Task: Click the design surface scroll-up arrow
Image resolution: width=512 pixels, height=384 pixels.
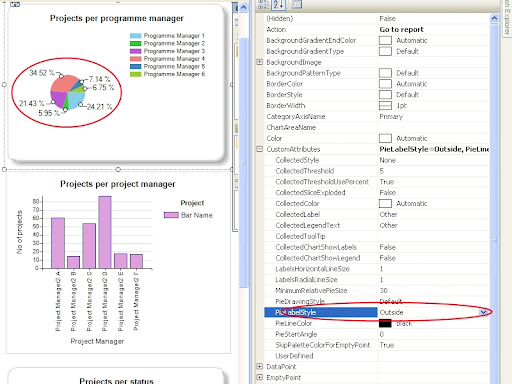Action: coord(244,7)
